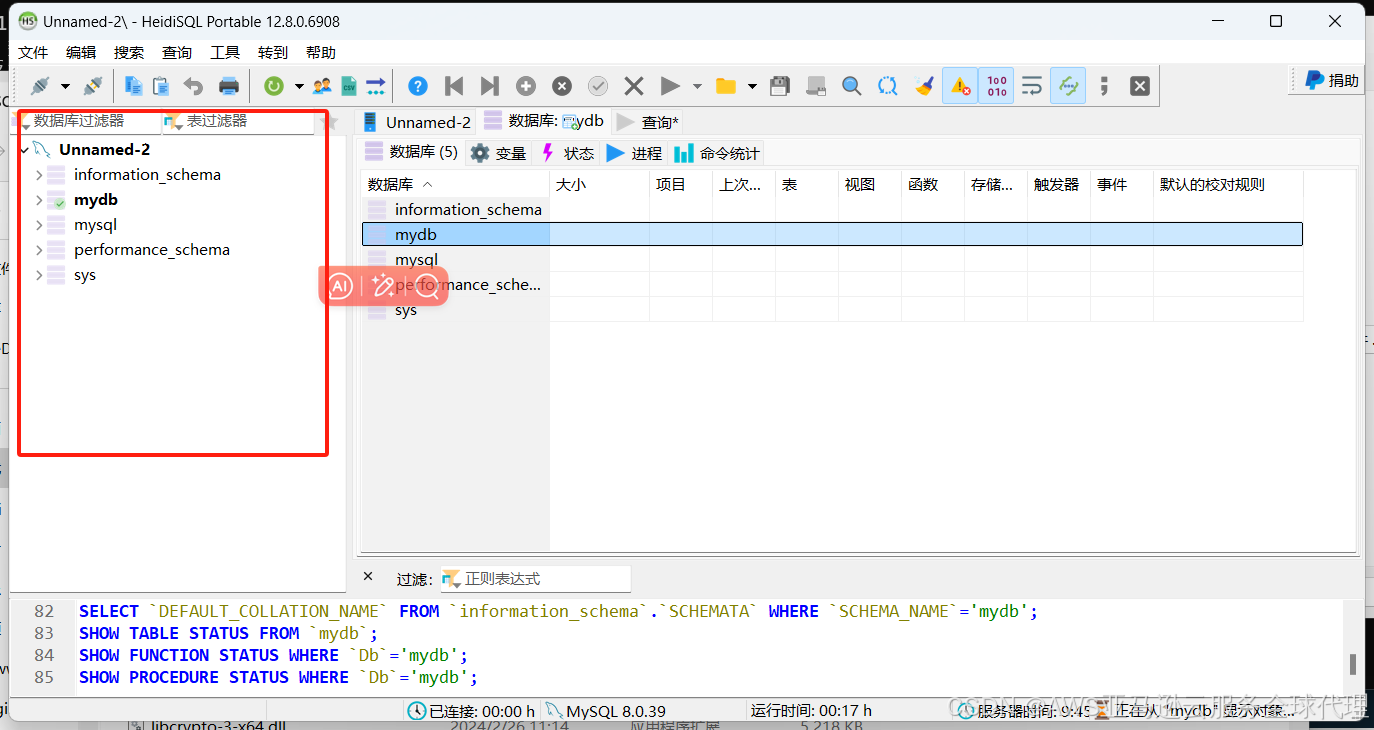The image size is (1374, 730).
Task: Open find text with the magnifier icon
Action: [851, 86]
